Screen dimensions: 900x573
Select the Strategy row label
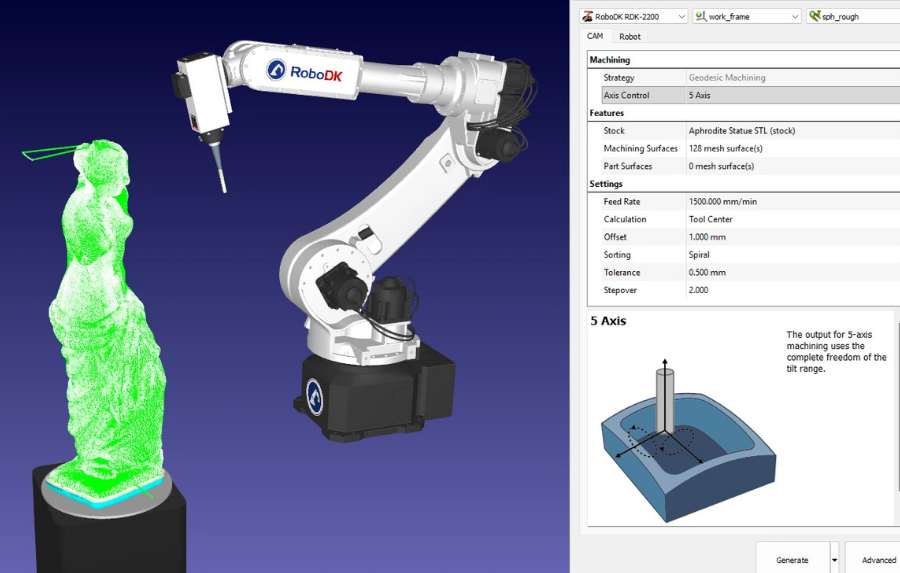click(619, 78)
